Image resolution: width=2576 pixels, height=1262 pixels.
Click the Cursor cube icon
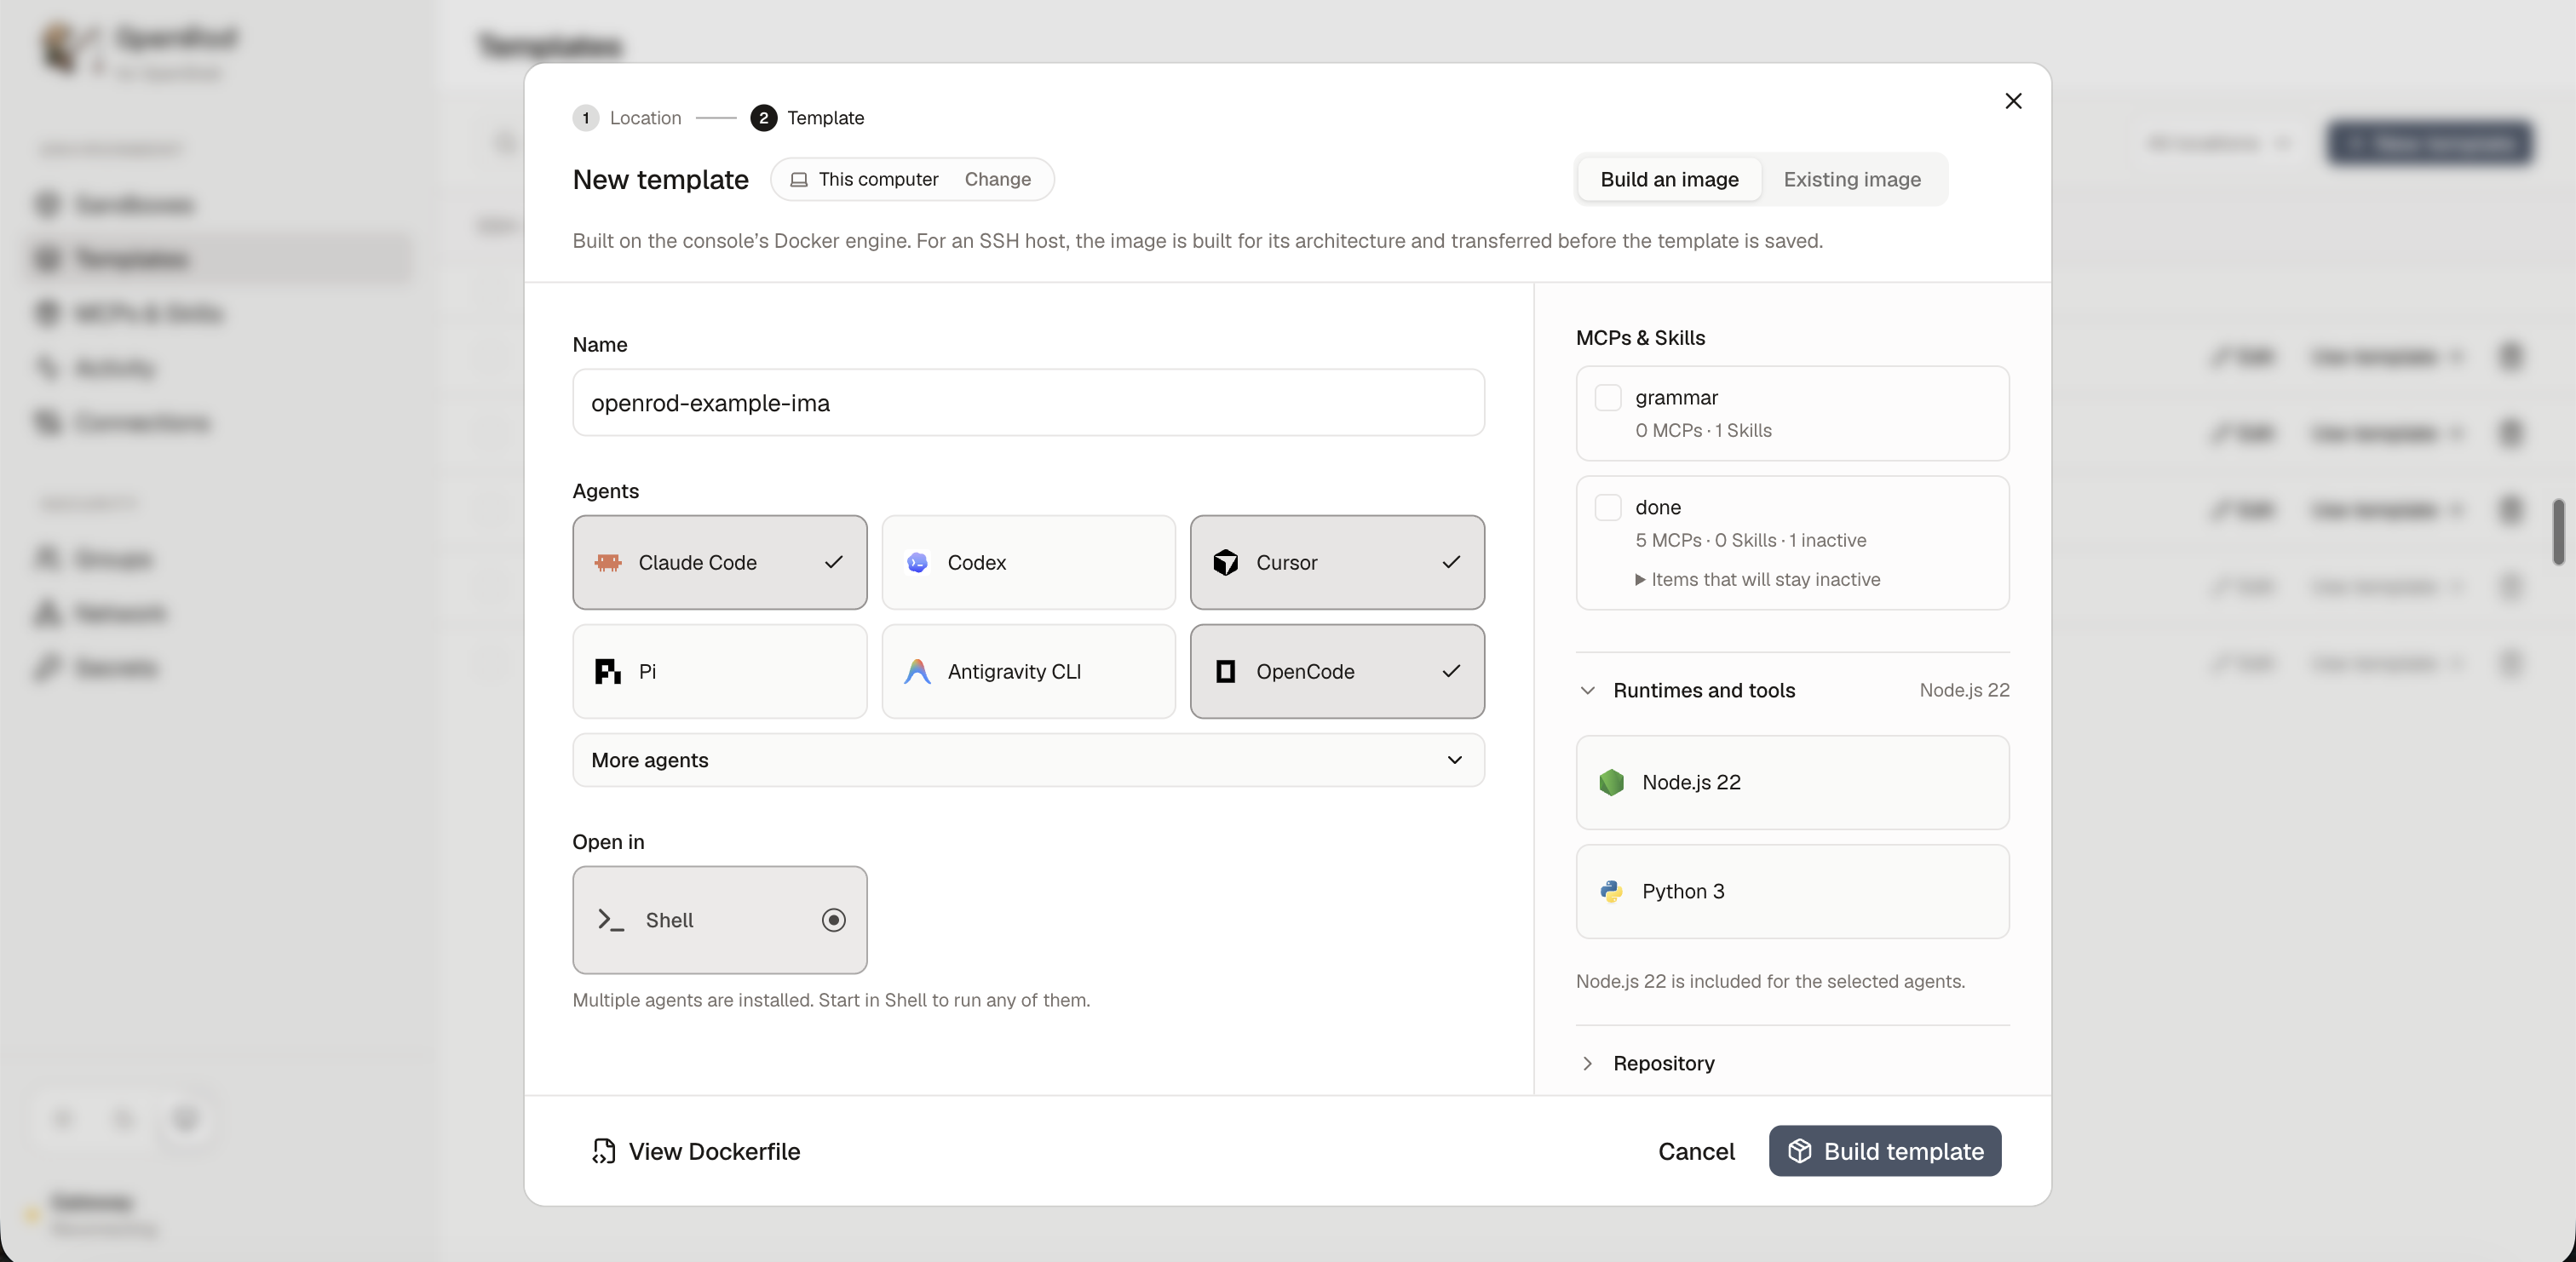click(x=1225, y=563)
